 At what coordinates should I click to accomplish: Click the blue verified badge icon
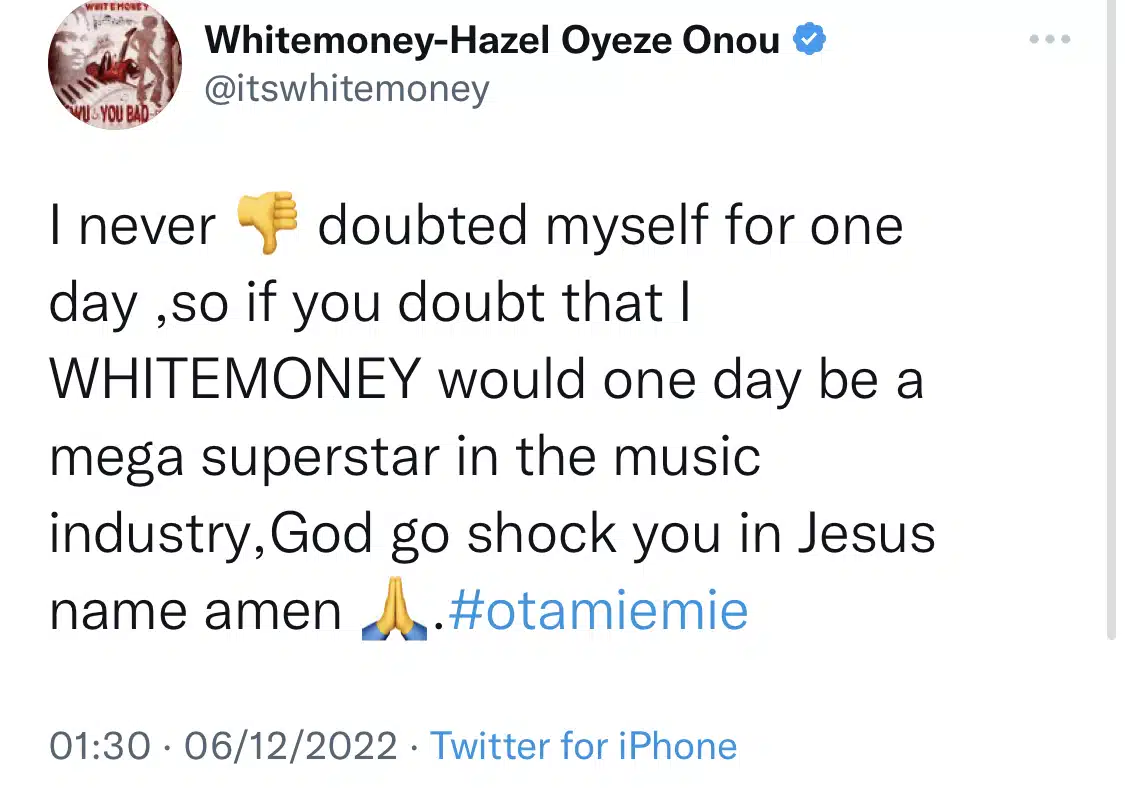coord(809,39)
